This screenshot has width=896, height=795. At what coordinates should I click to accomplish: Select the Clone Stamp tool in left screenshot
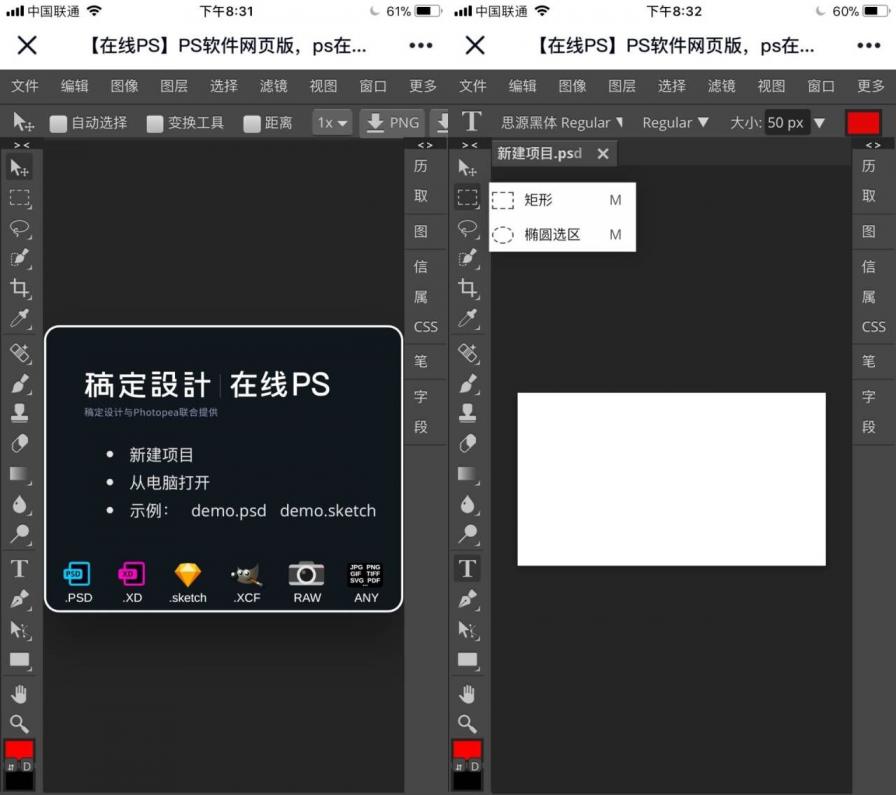pos(19,413)
